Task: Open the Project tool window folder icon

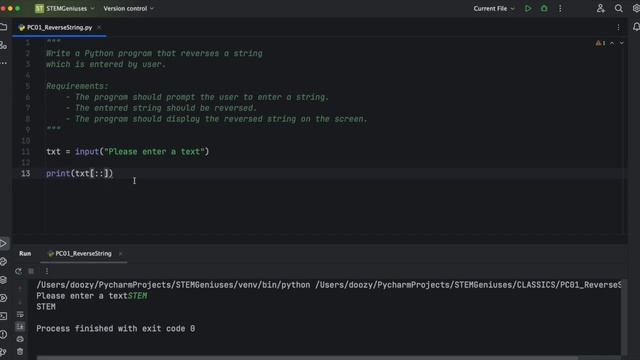Action: [4, 27]
